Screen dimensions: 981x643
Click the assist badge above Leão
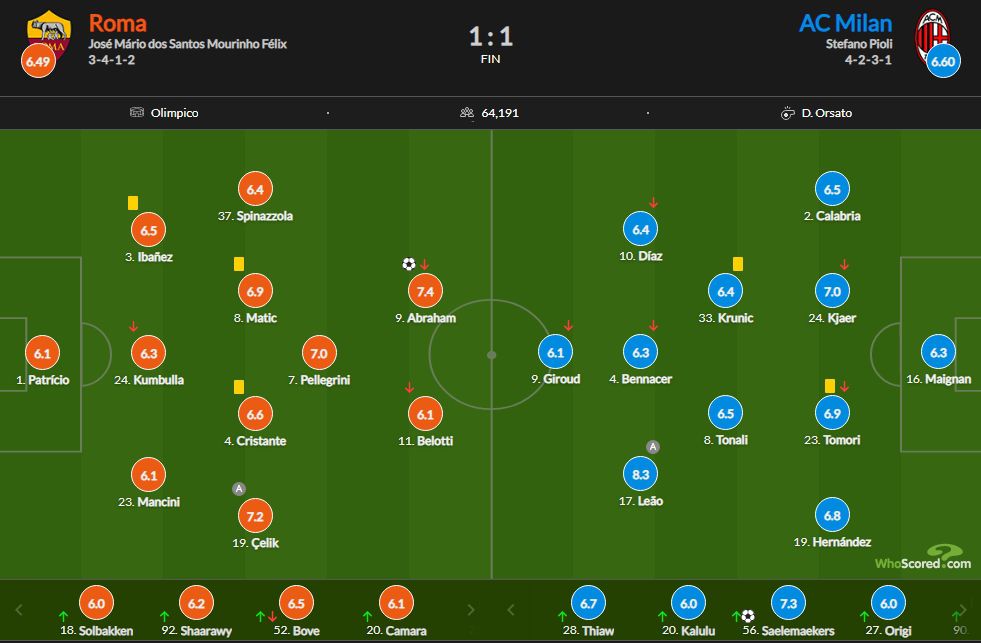(x=653, y=447)
